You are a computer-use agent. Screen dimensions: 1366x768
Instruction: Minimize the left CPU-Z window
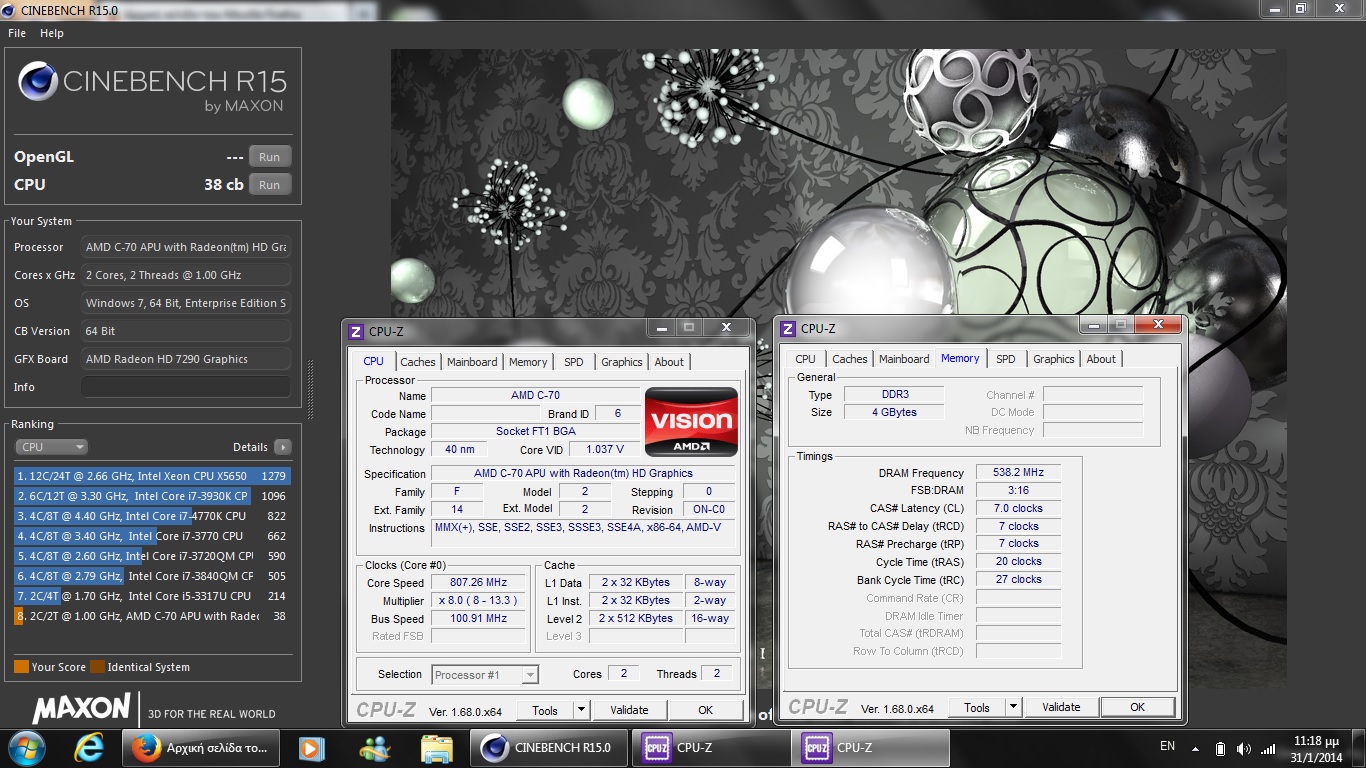tap(660, 327)
